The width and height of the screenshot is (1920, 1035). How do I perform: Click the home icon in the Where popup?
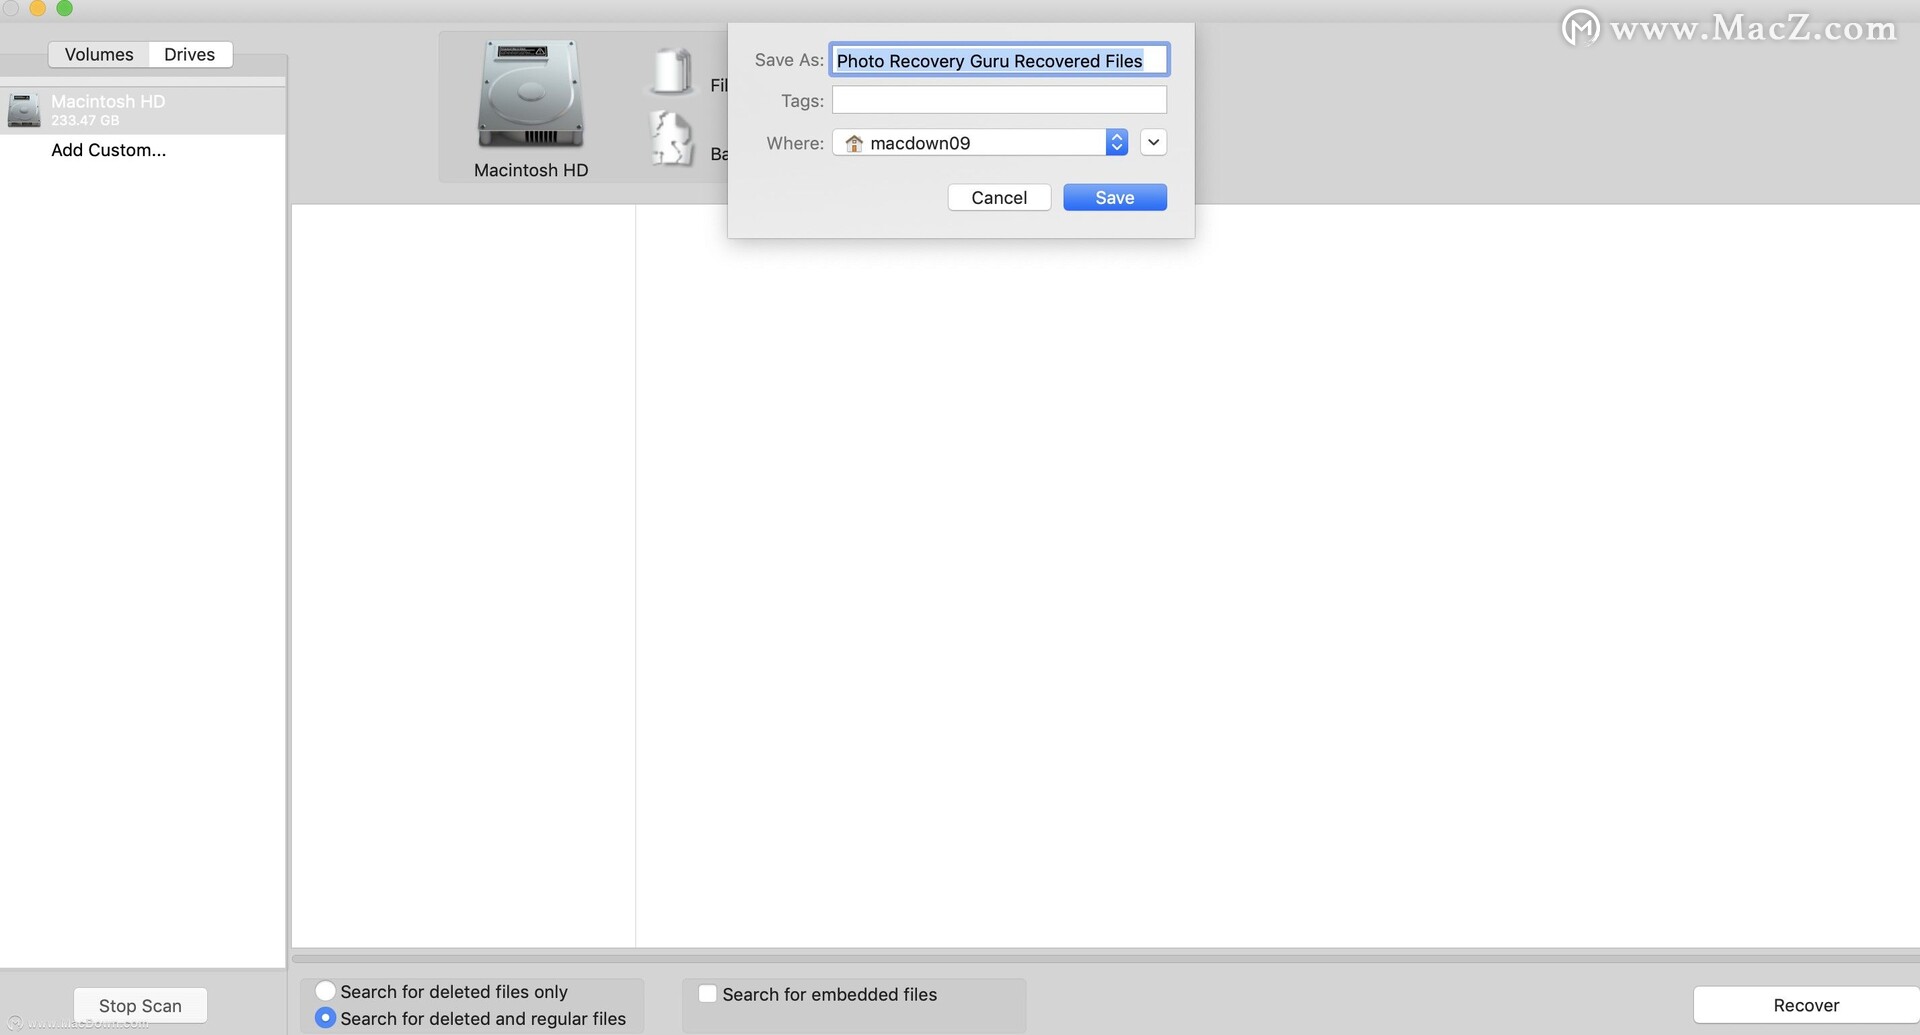[x=854, y=143]
